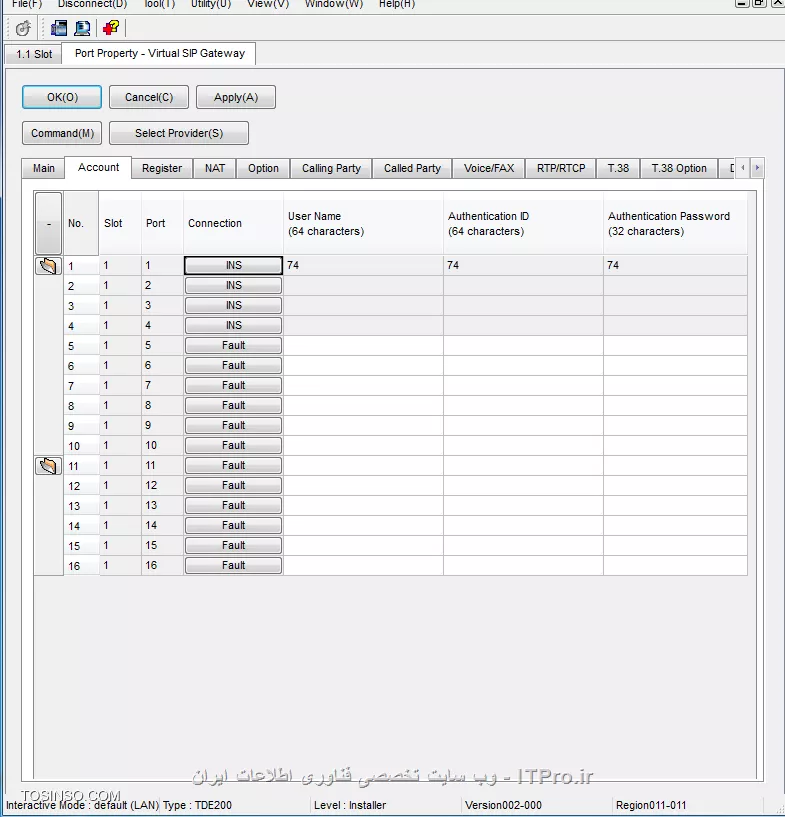
Task: Switch to the T.38 tab
Action: click(618, 168)
